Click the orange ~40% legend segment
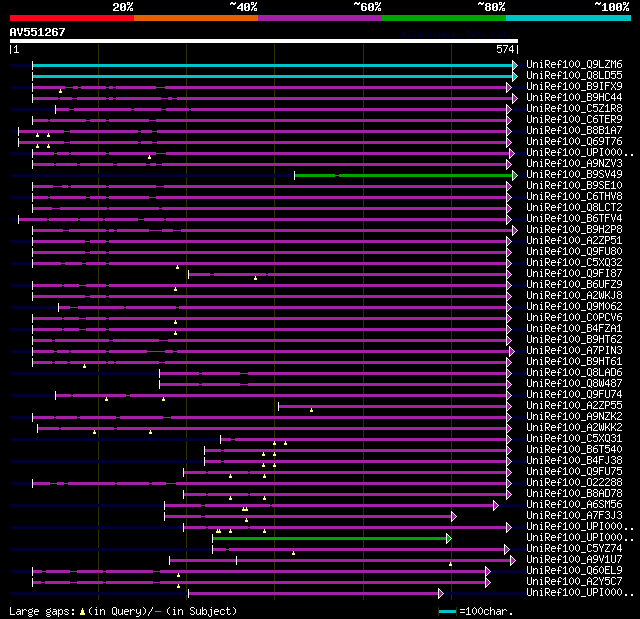Viewport: 640px width, 619px height. [x=196, y=18]
